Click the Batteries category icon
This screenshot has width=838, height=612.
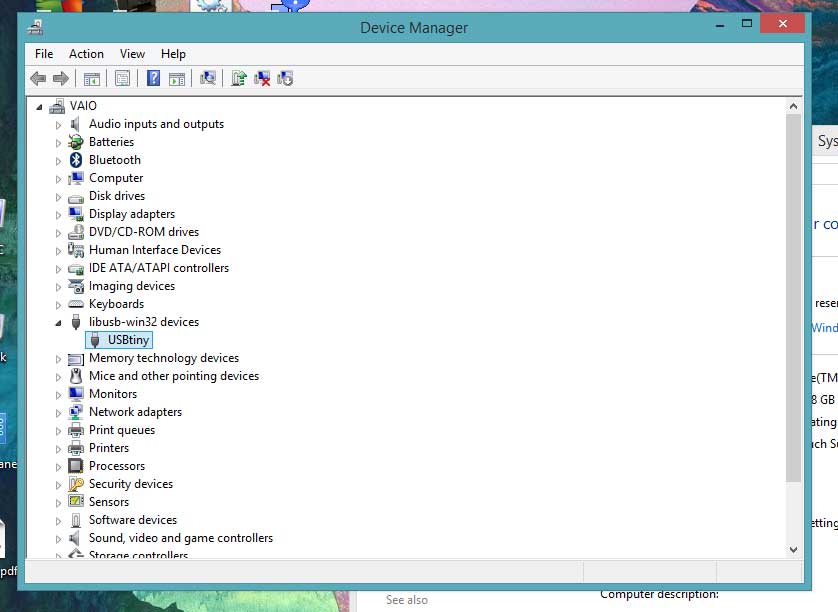pos(76,142)
